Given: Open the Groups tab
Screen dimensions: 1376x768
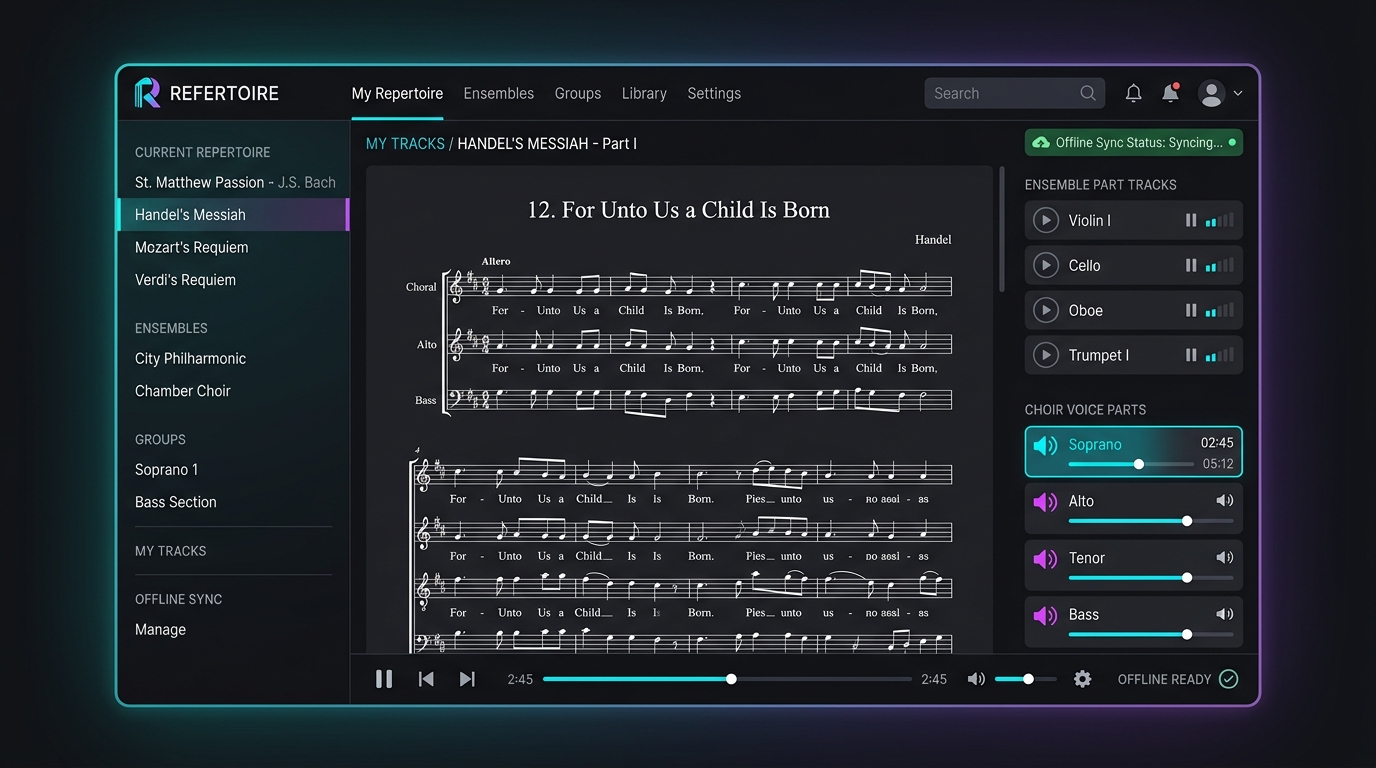Looking at the screenshot, I should coord(578,93).
